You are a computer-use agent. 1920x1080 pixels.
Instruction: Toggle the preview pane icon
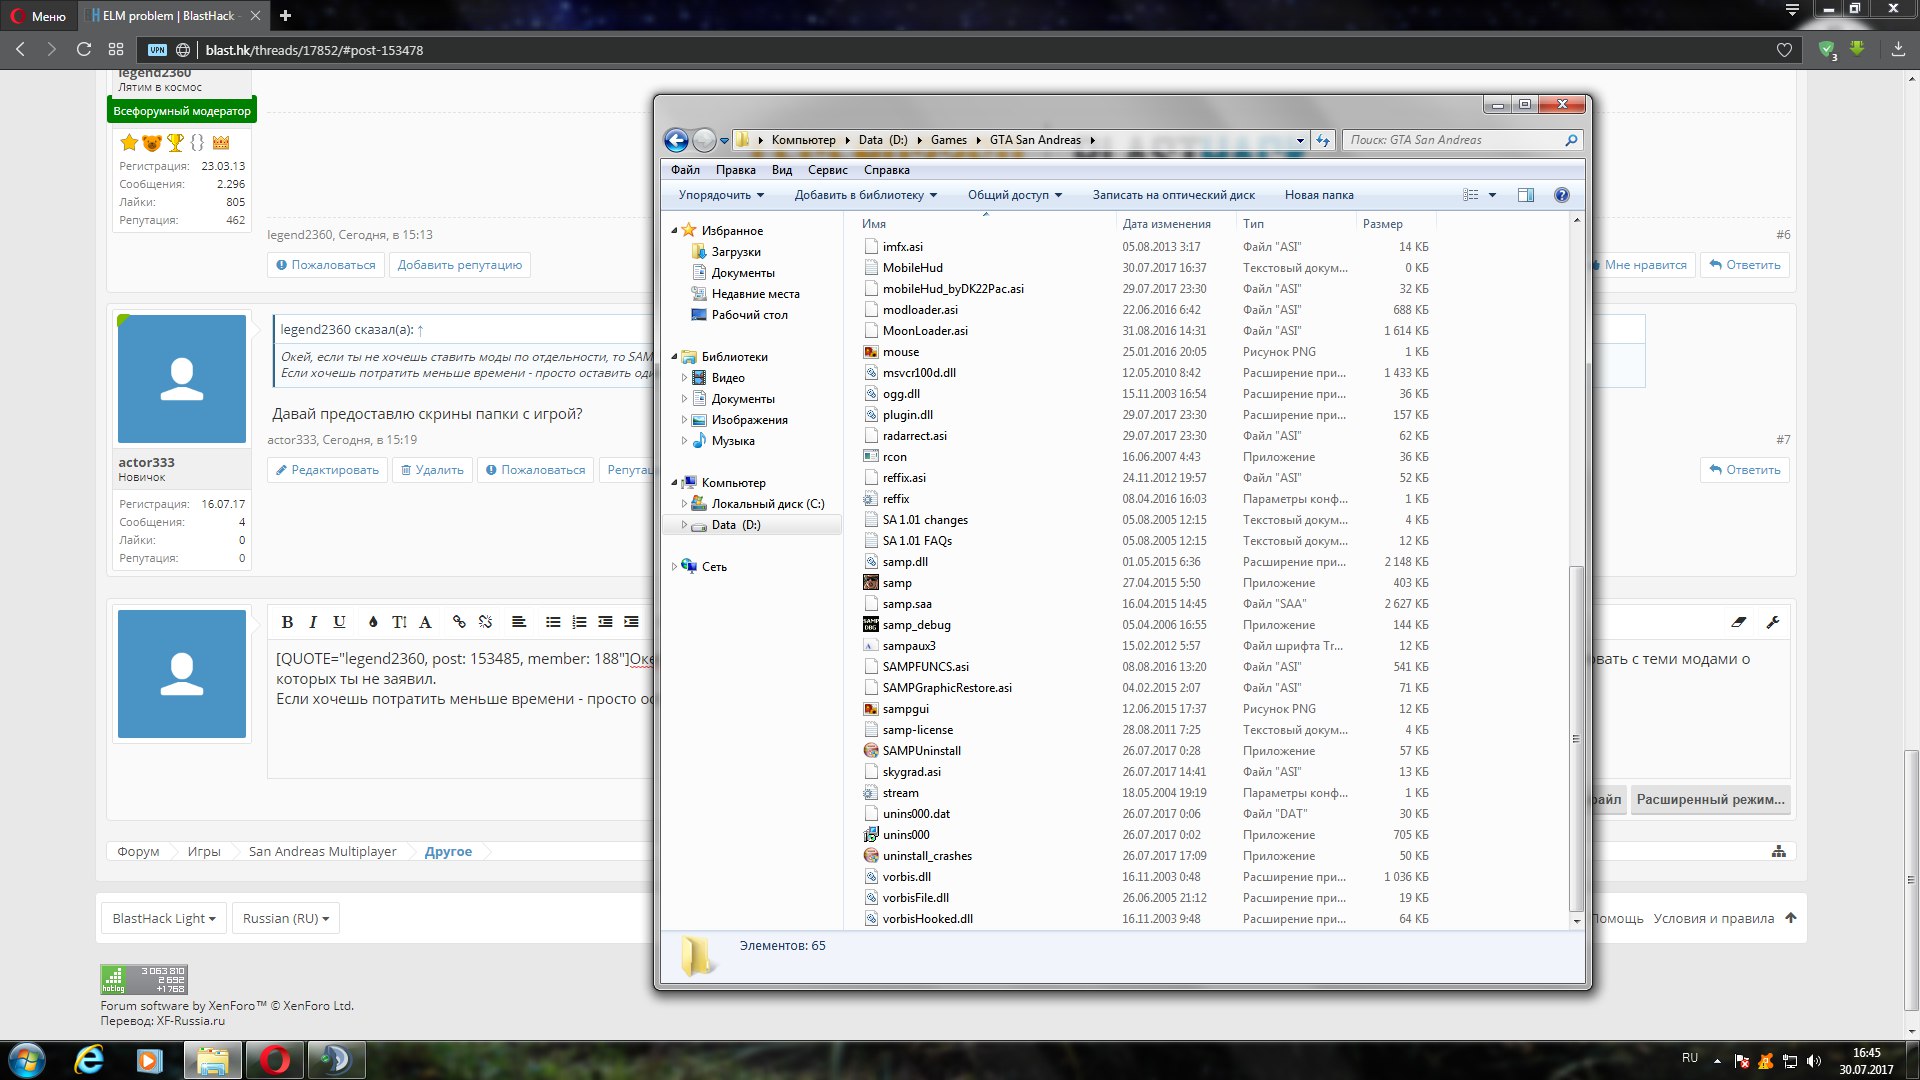(1525, 195)
